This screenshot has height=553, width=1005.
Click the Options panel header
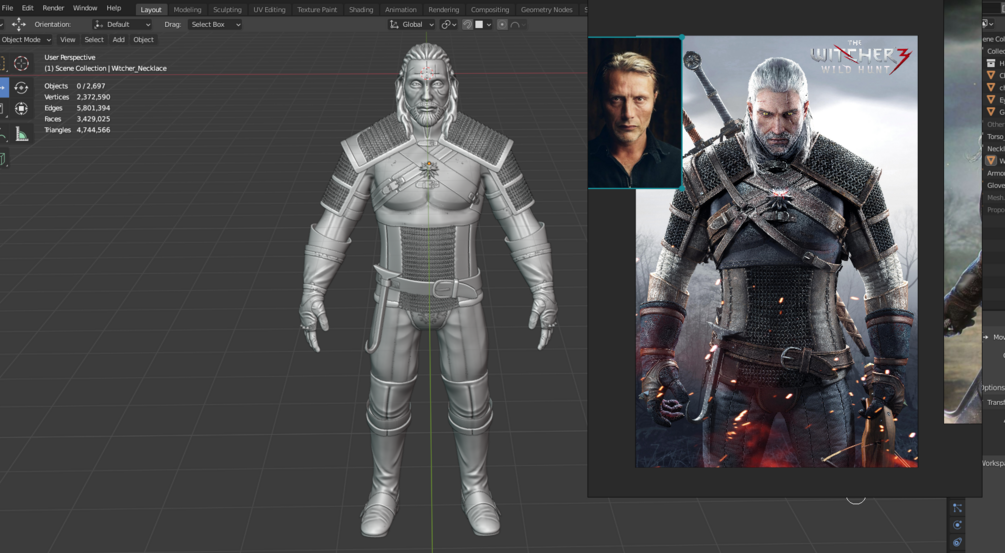pyautogui.click(x=993, y=388)
